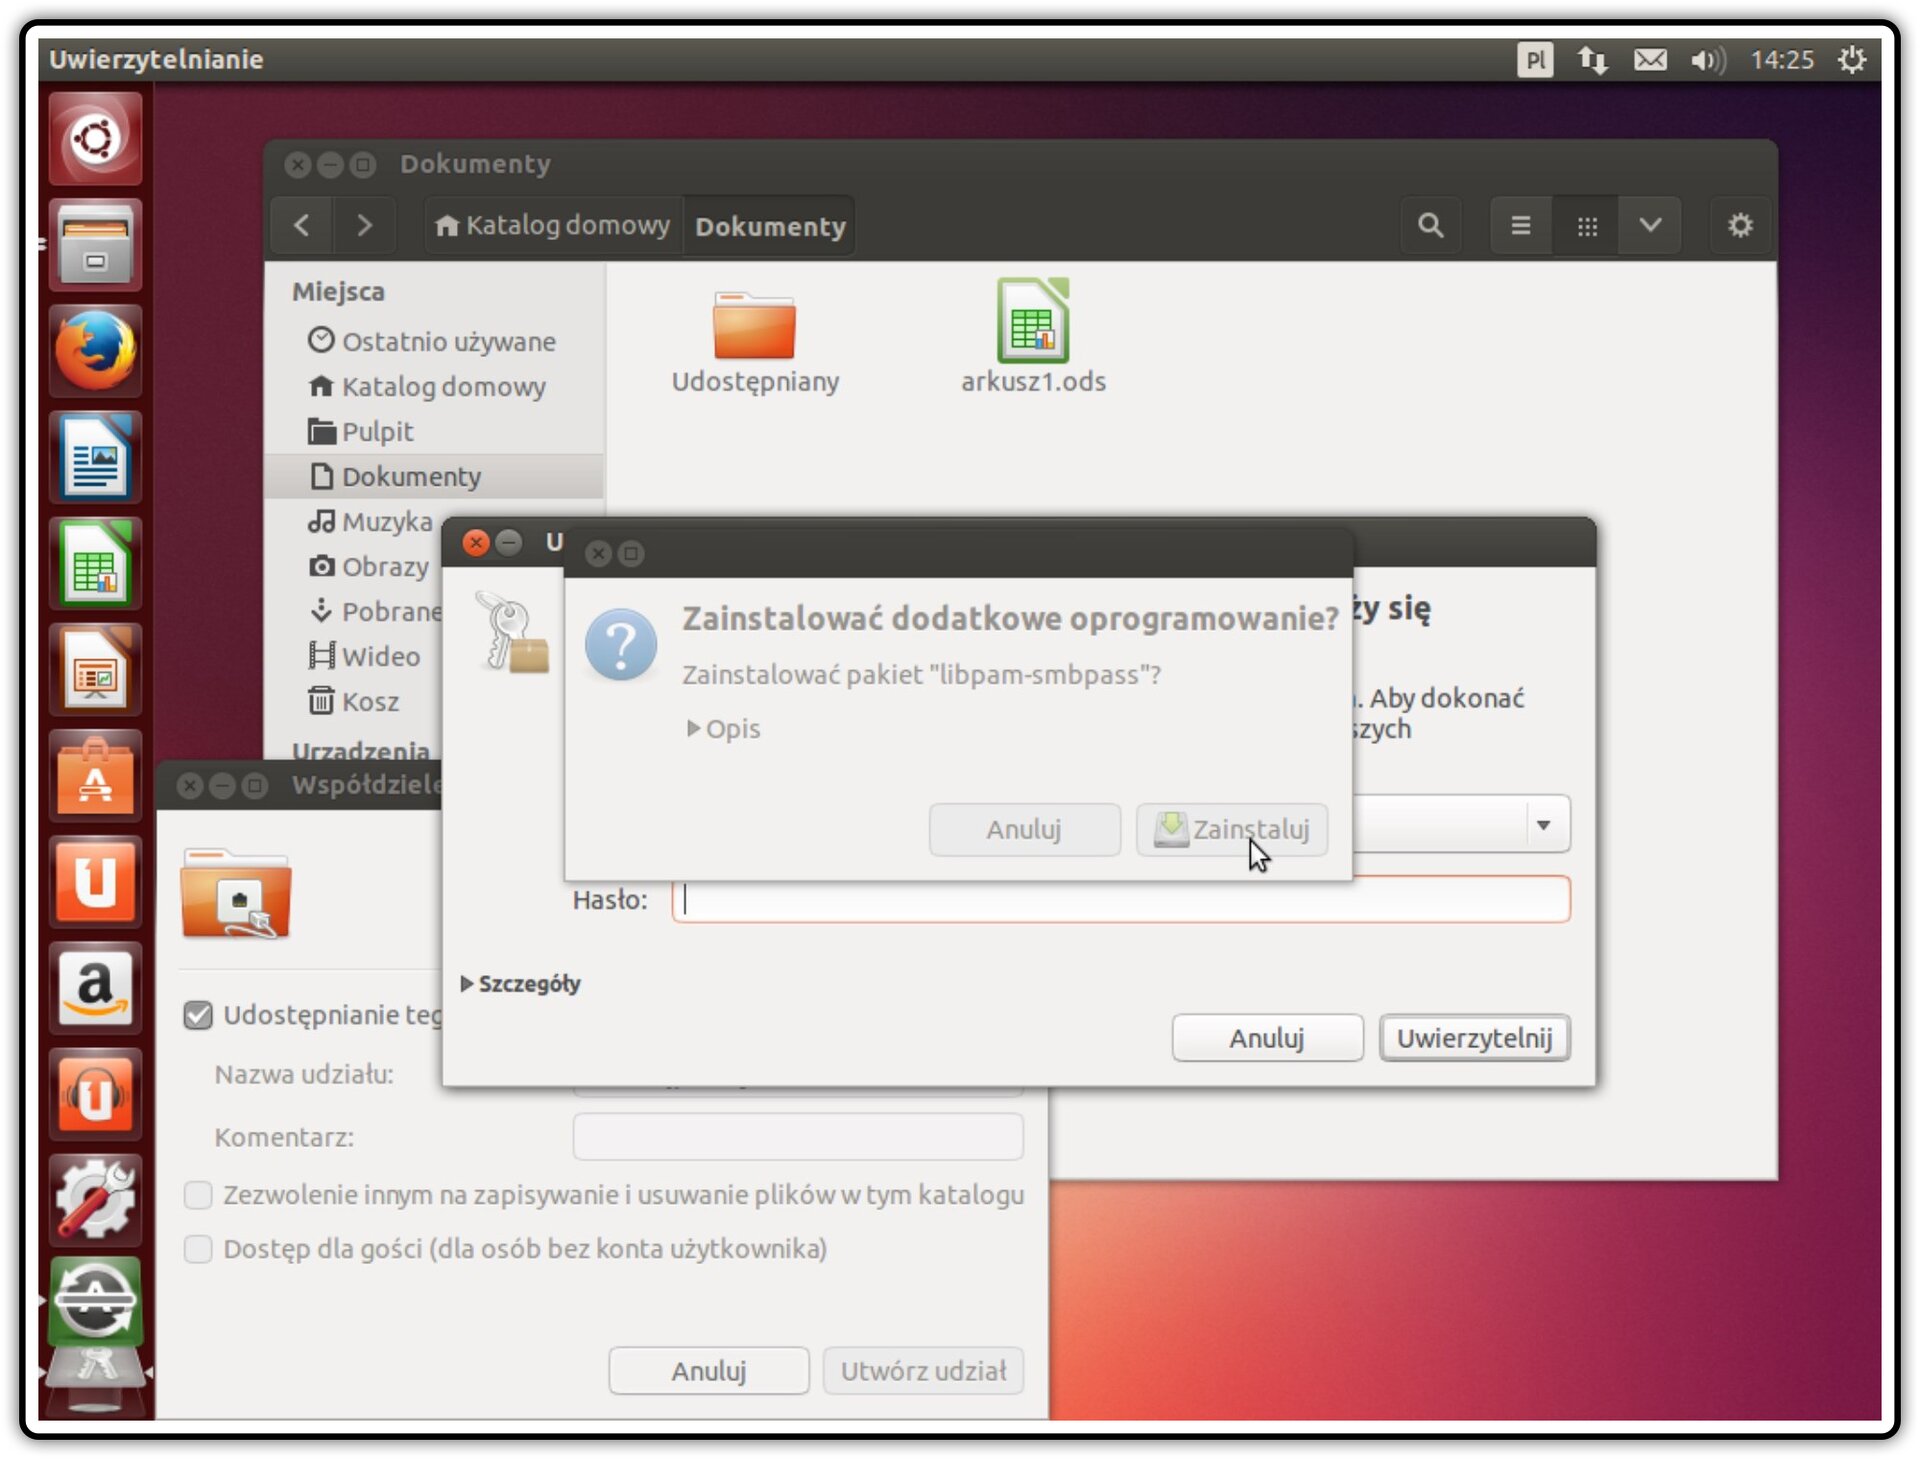Click the Dokumenty breadcrumb
The height and width of the screenshot is (1459, 1920).
pyautogui.click(x=770, y=226)
